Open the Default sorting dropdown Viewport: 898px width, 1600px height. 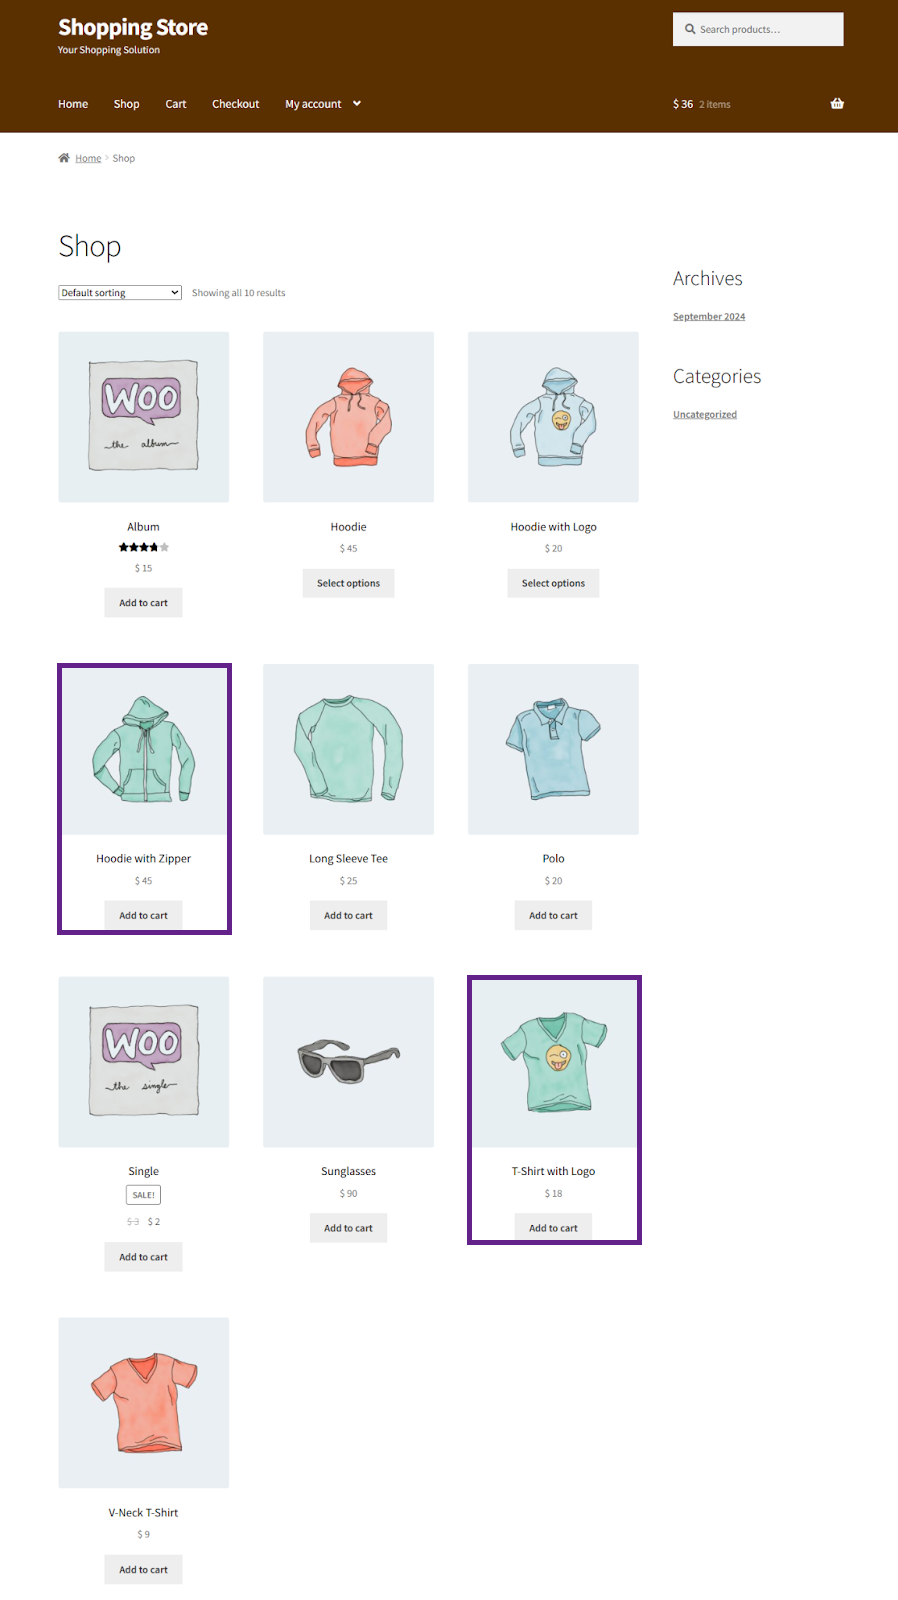click(120, 293)
